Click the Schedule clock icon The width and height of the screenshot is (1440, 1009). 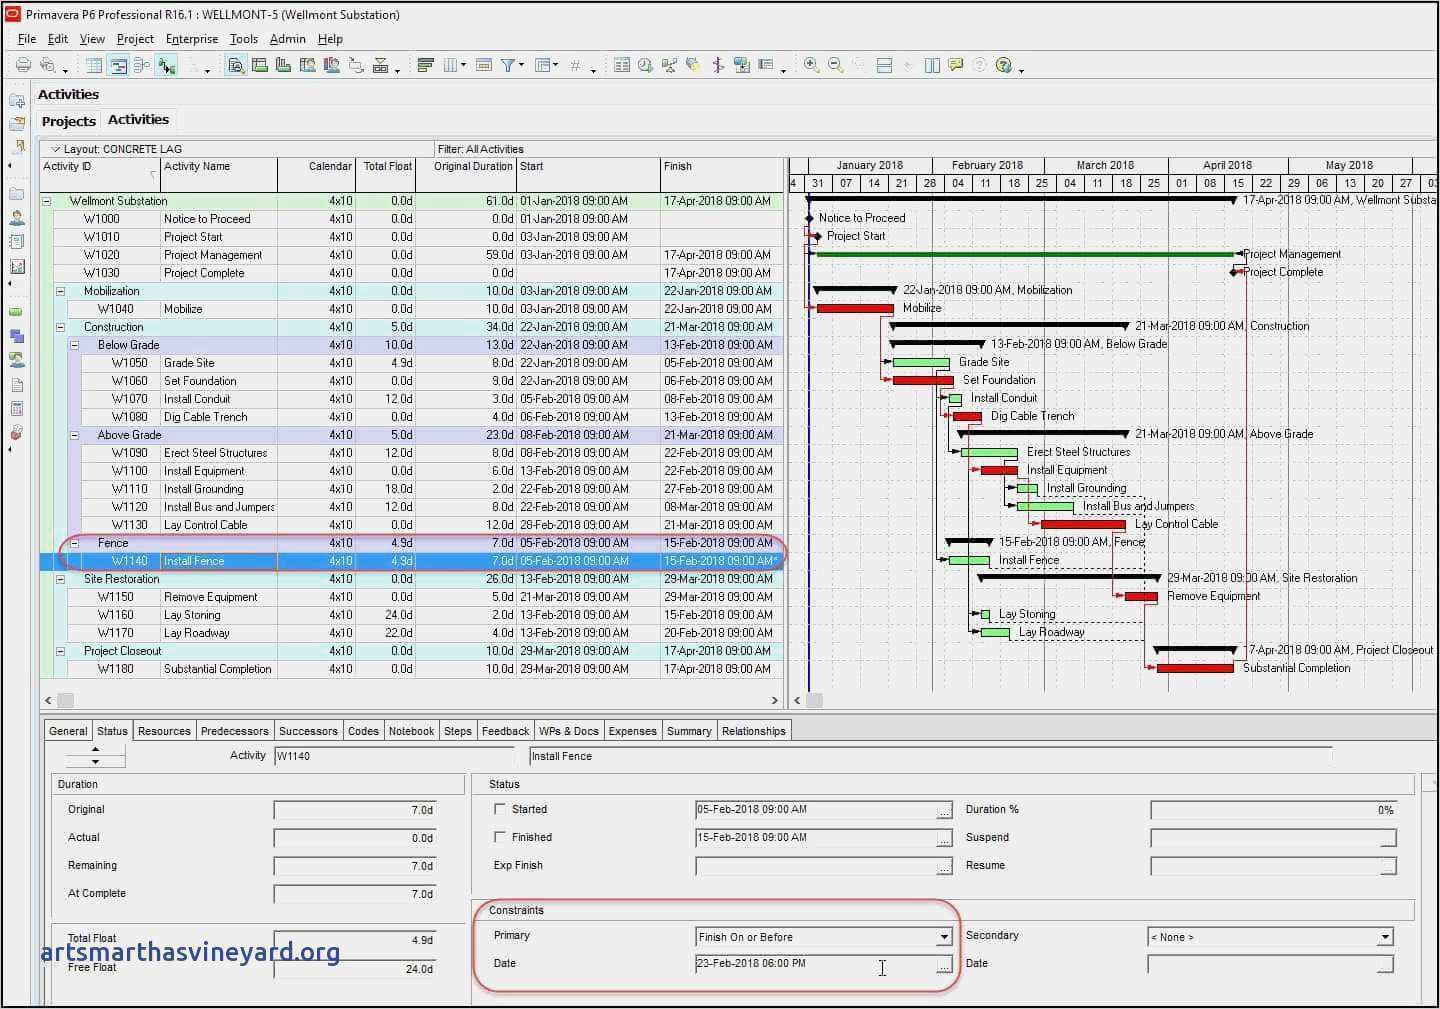[645, 66]
